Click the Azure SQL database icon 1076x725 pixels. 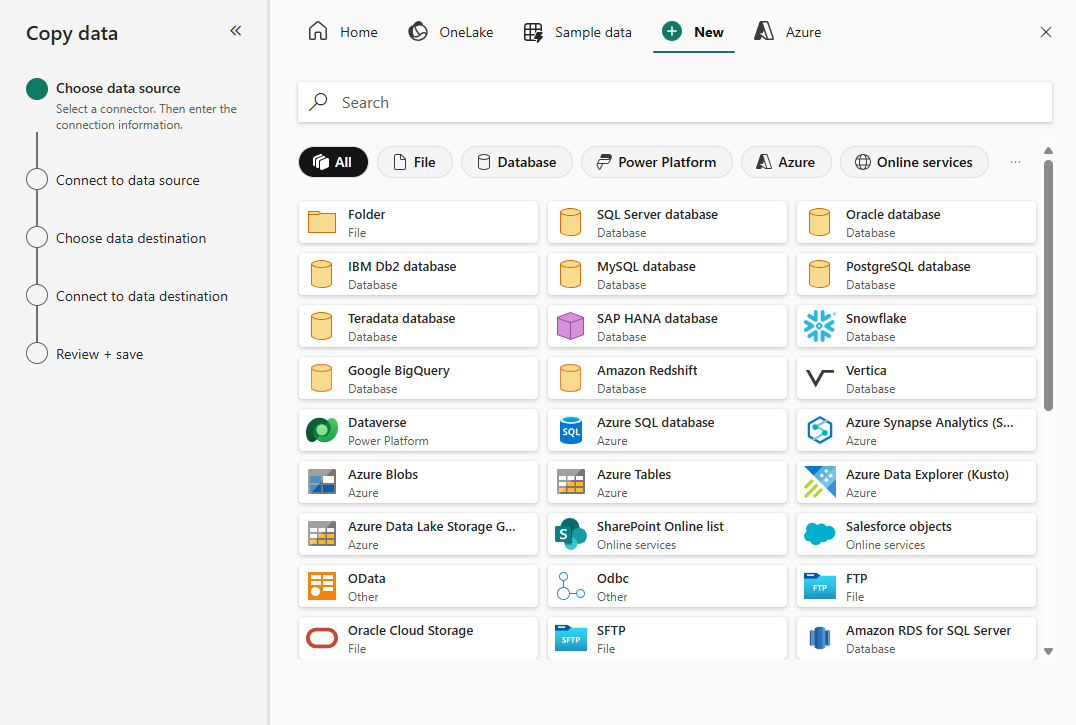click(570, 430)
